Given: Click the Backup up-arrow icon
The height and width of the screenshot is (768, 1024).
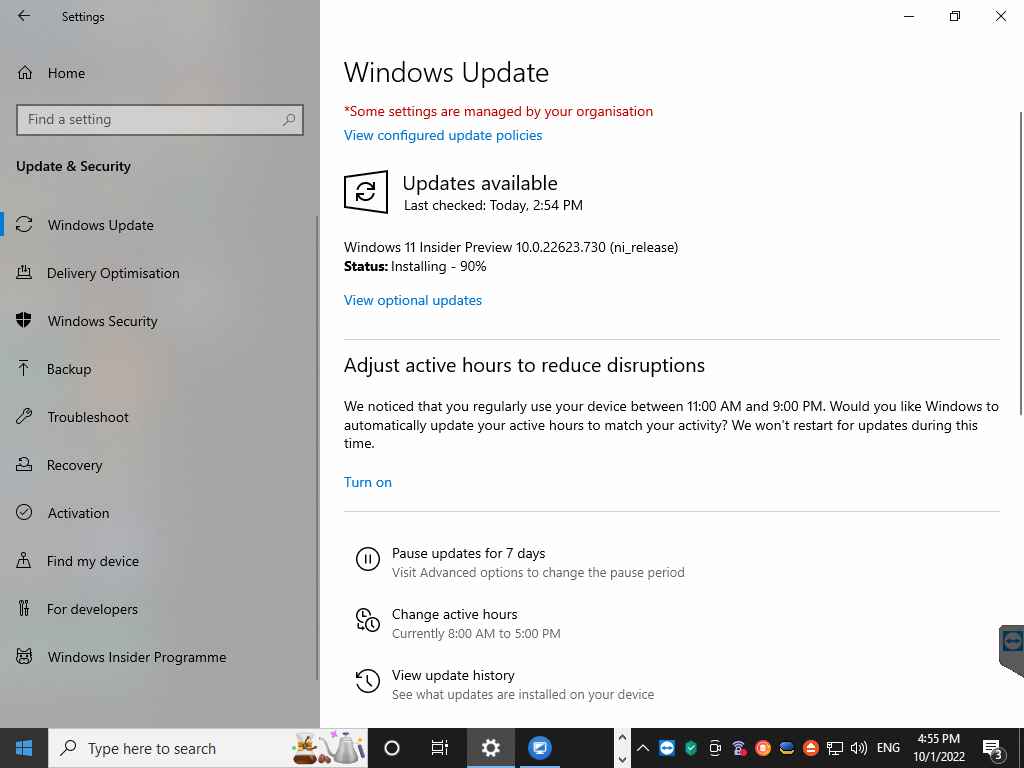Looking at the screenshot, I should [24, 368].
